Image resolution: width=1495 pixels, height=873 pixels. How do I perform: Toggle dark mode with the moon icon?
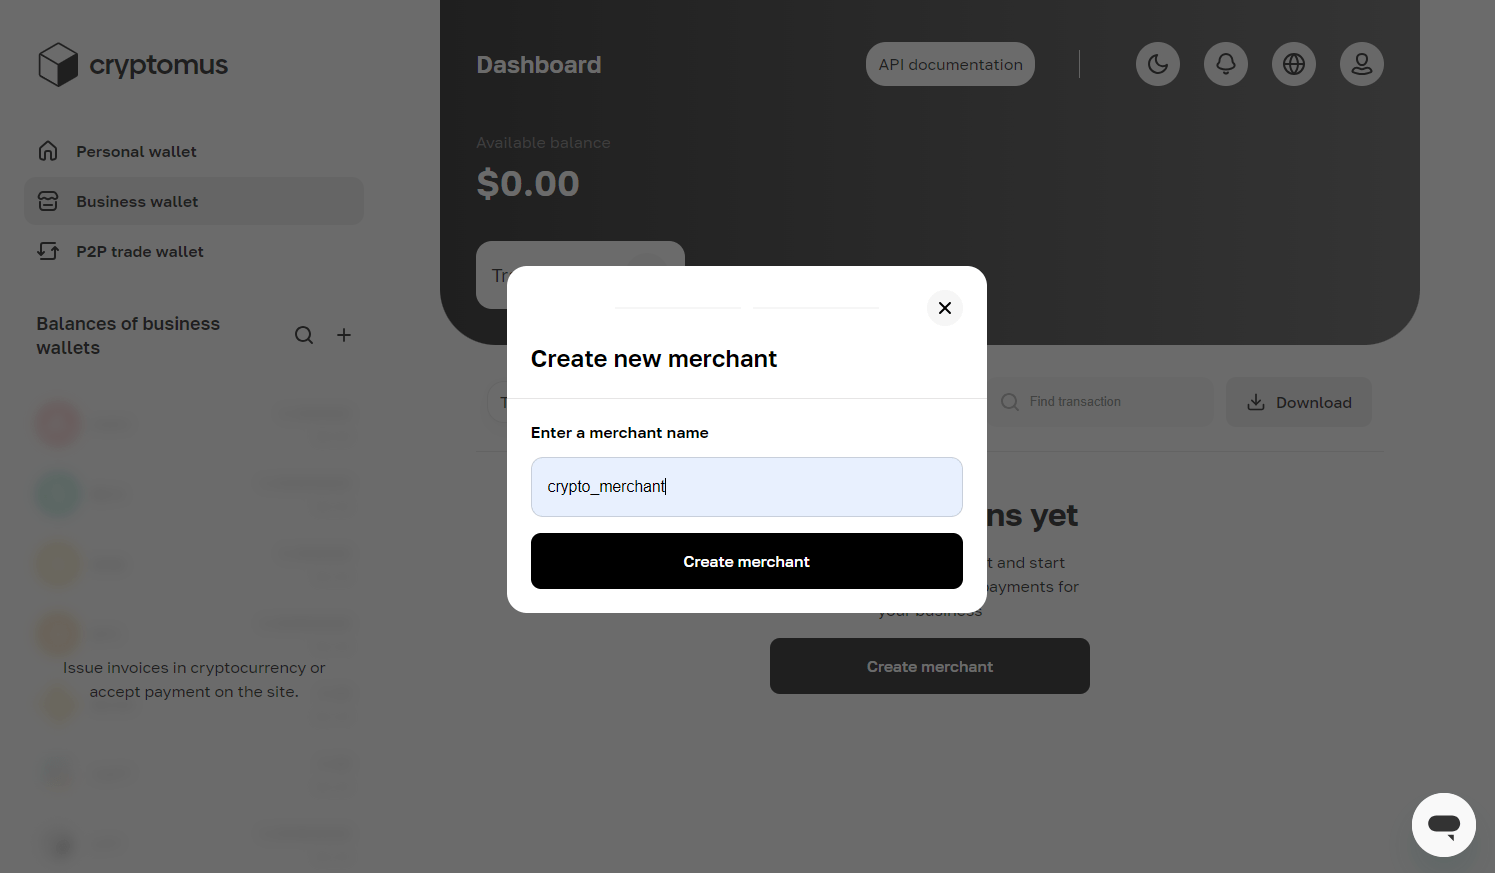tap(1157, 64)
